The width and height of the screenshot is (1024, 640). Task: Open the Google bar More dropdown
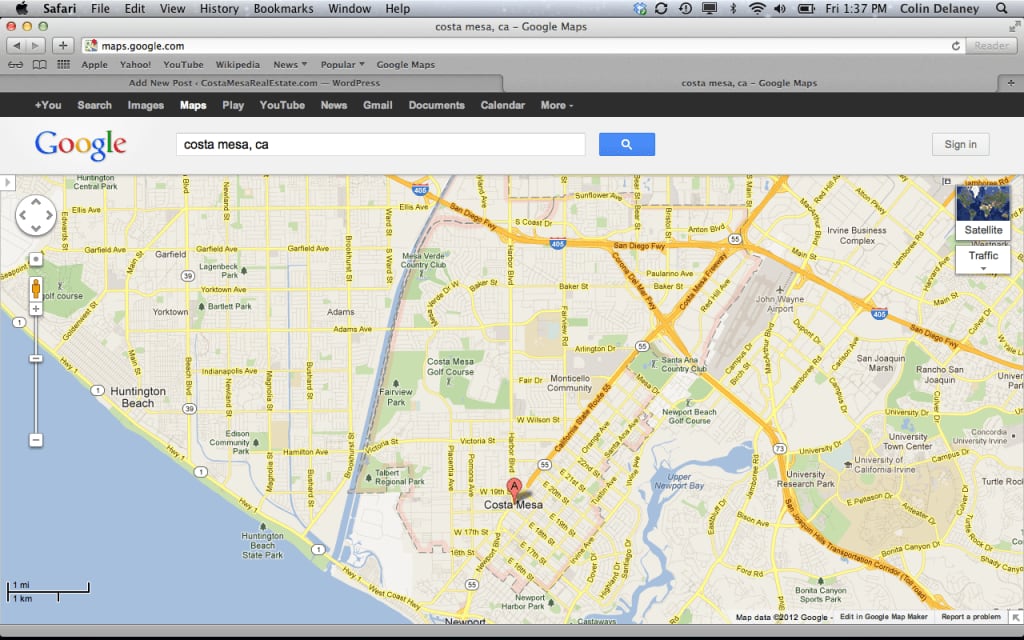coord(556,105)
